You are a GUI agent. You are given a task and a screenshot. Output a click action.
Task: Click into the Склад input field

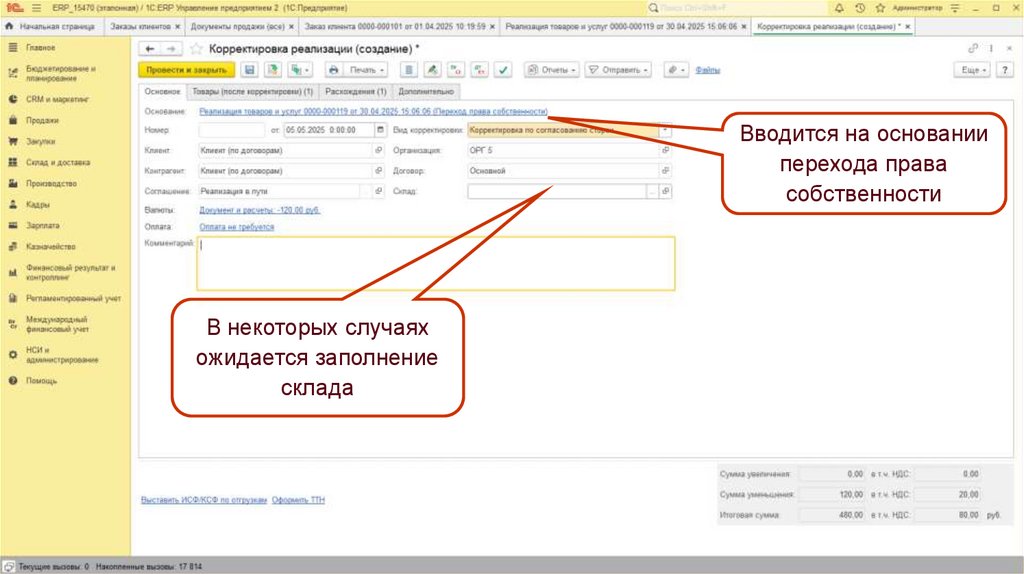coord(556,191)
